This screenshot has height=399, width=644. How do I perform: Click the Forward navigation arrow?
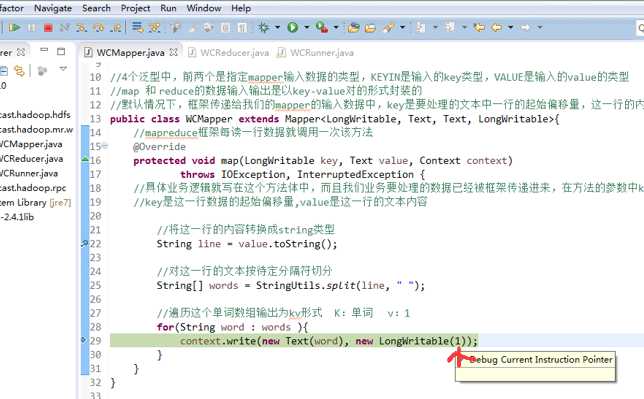525,28
